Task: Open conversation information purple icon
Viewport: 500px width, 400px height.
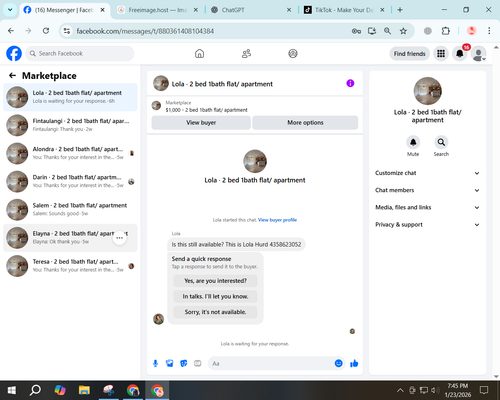Action: [350, 83]
